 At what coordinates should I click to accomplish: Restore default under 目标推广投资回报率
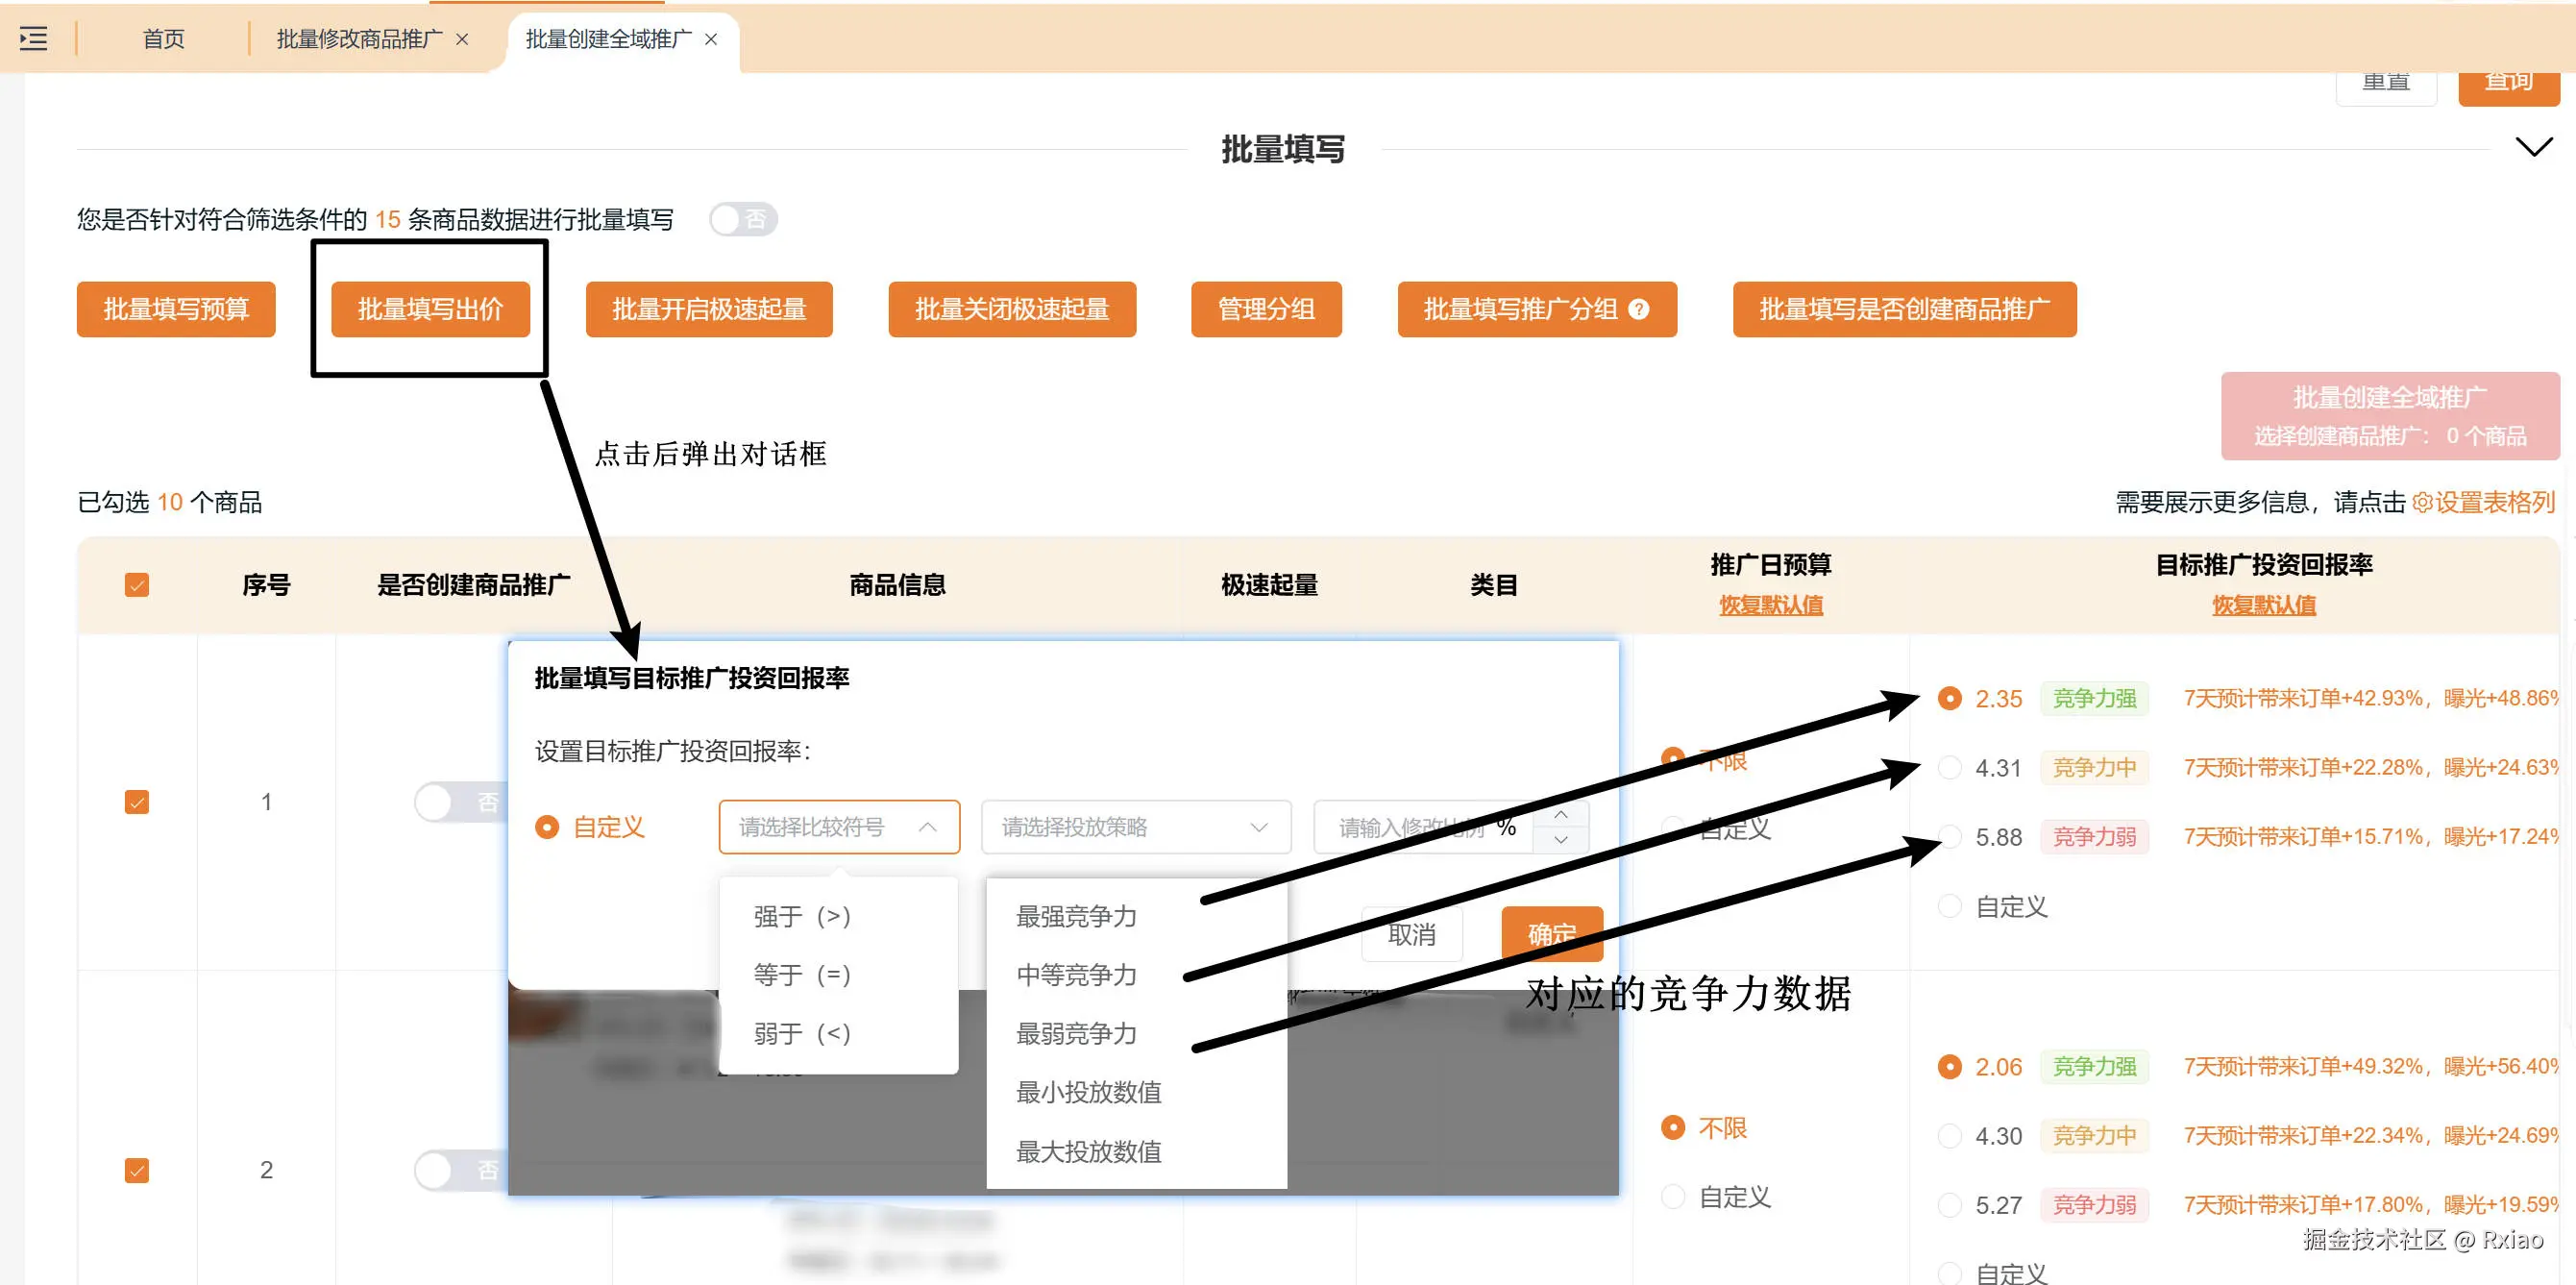pyautogui.click(x=2263, y=605)
